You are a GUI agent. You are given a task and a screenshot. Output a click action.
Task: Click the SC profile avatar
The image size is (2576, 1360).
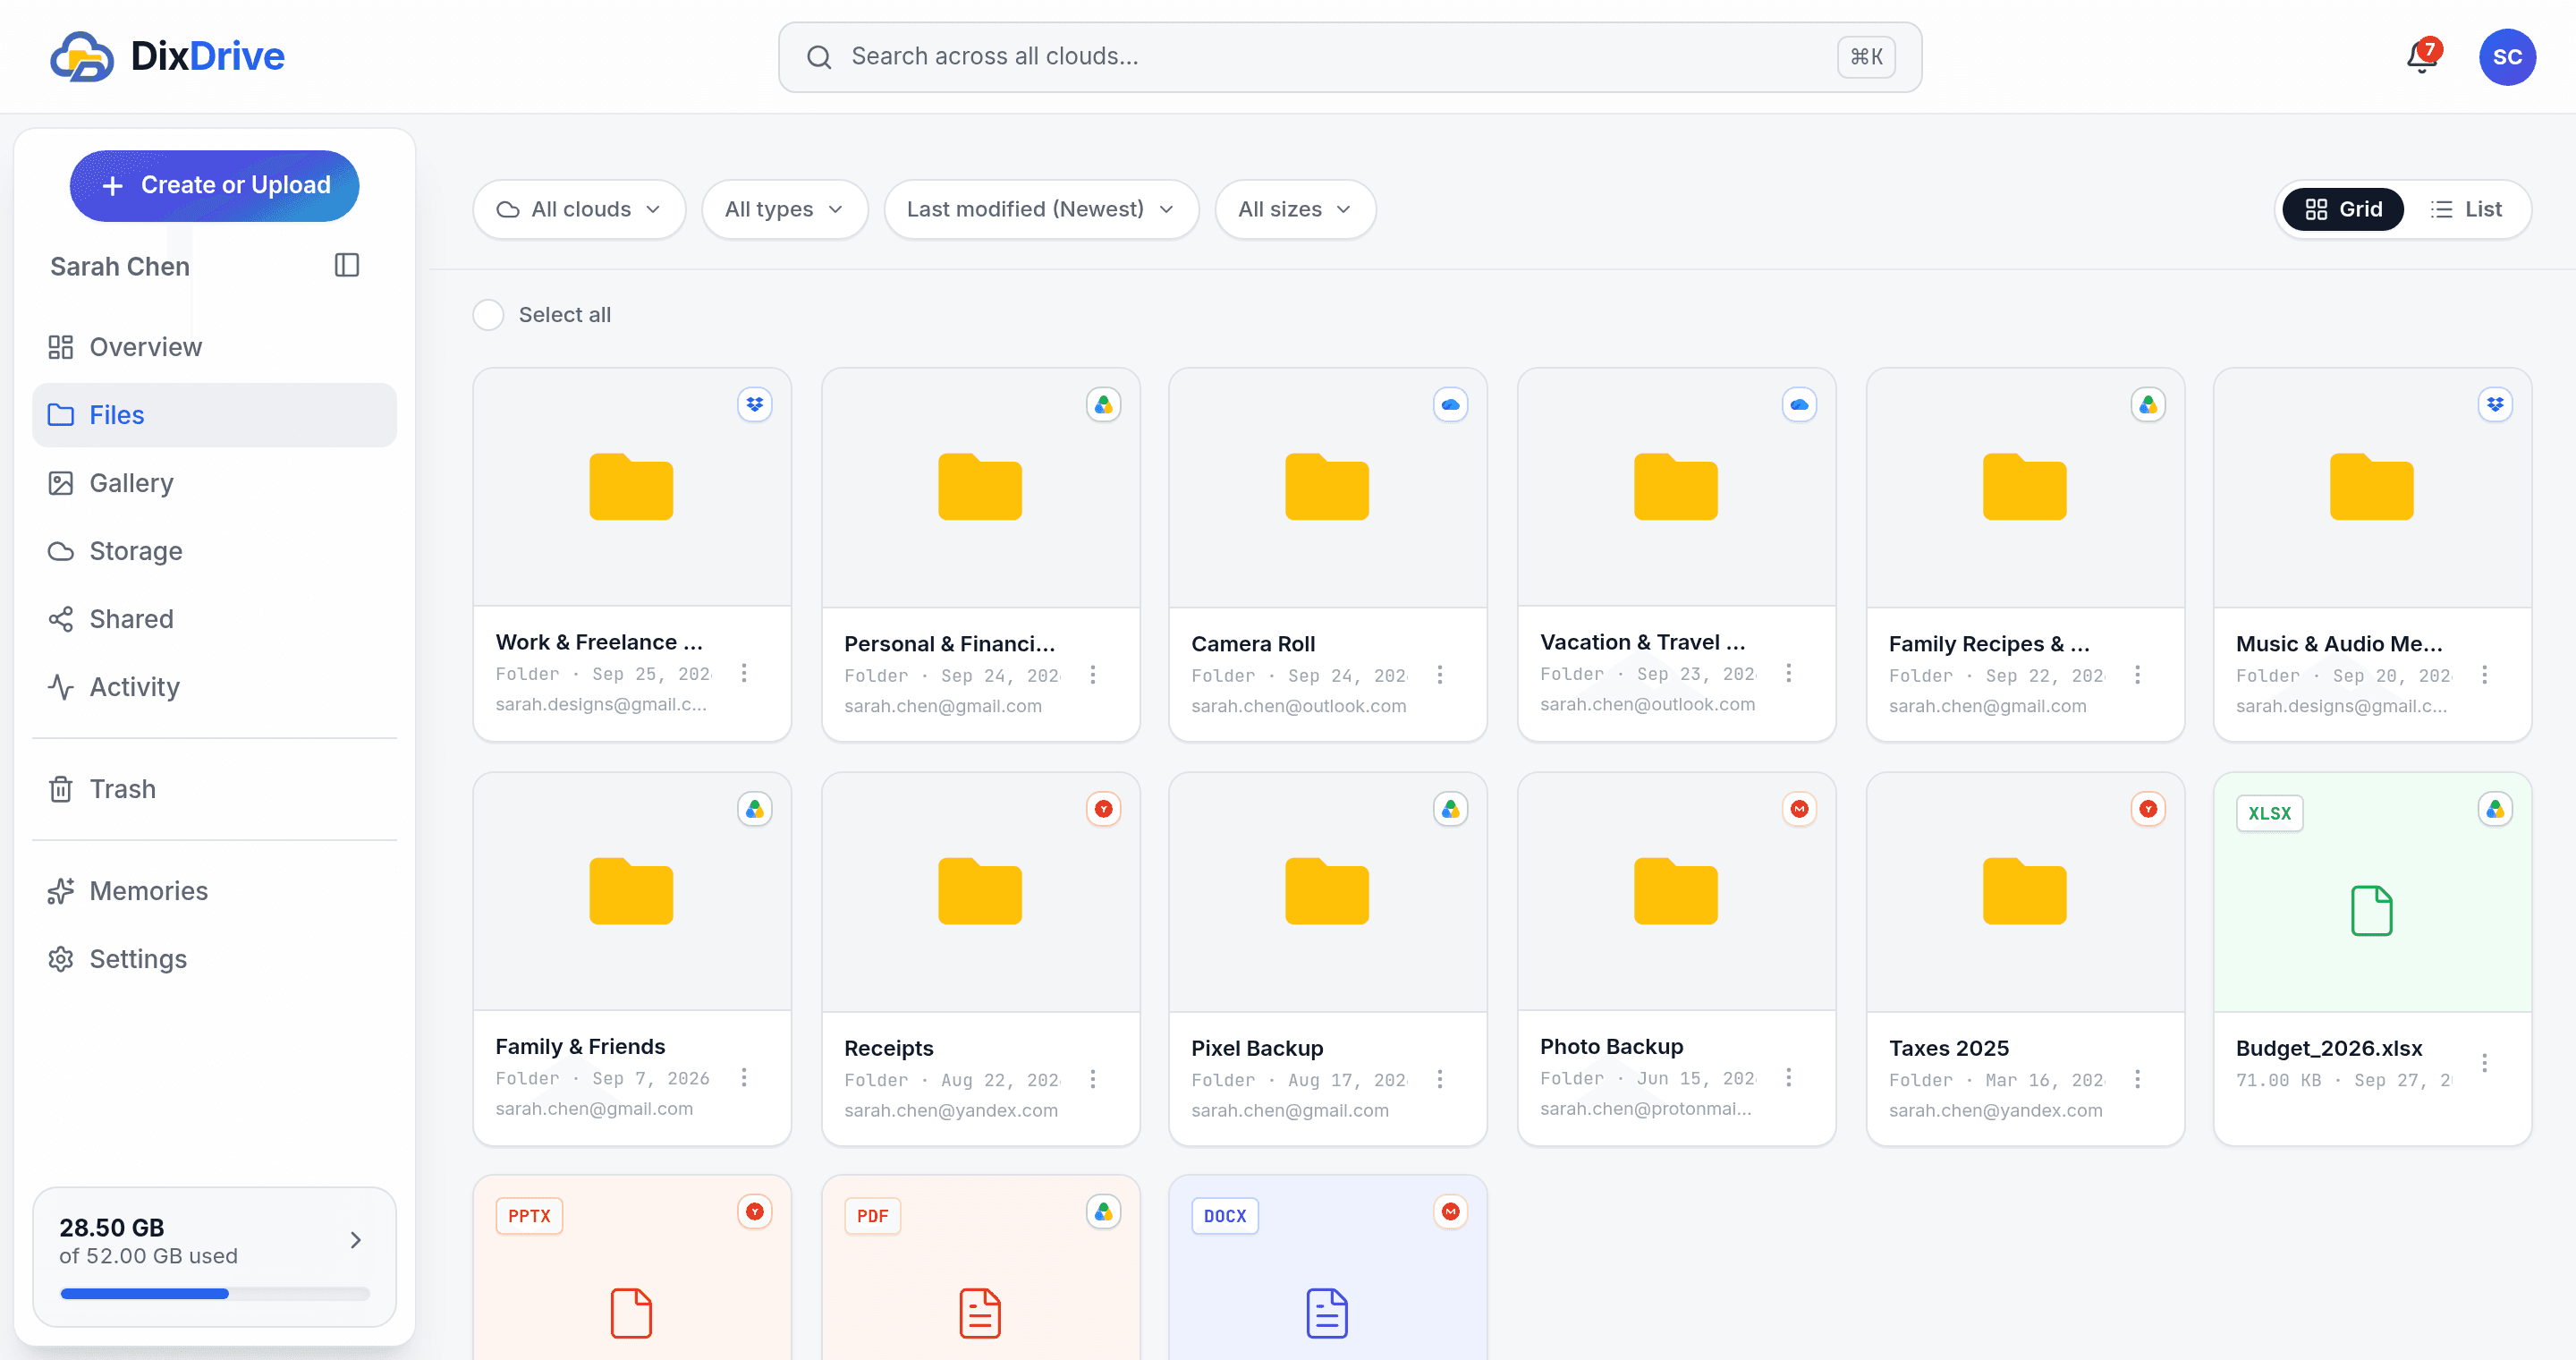point(2506,57)
